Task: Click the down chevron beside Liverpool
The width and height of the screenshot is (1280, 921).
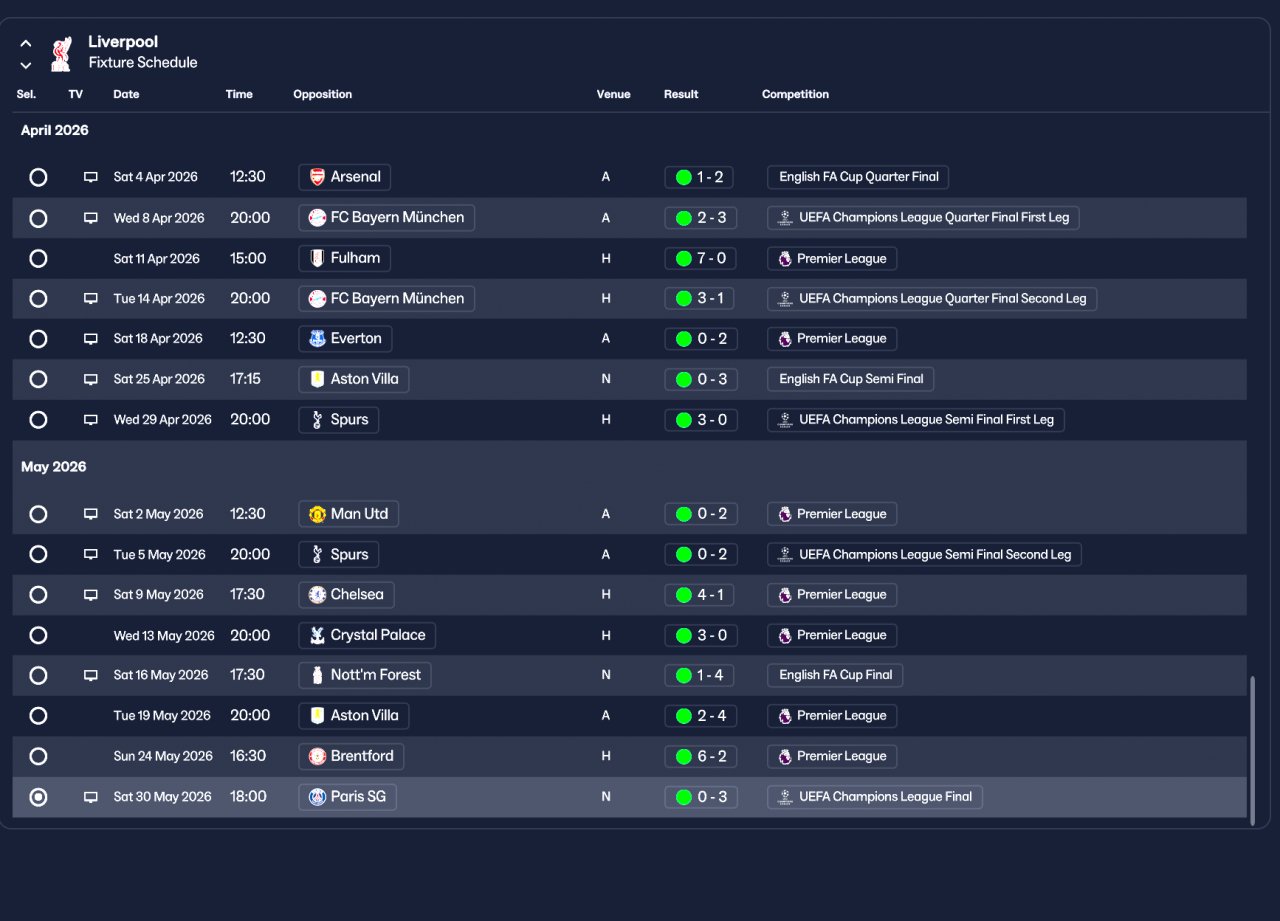Action: (26, 65)
